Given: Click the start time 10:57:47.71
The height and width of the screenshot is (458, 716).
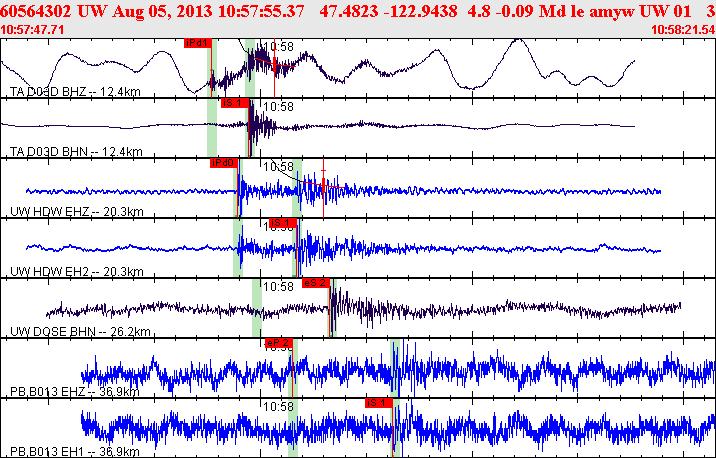Looking at the screenshot, I should point(32,30).
